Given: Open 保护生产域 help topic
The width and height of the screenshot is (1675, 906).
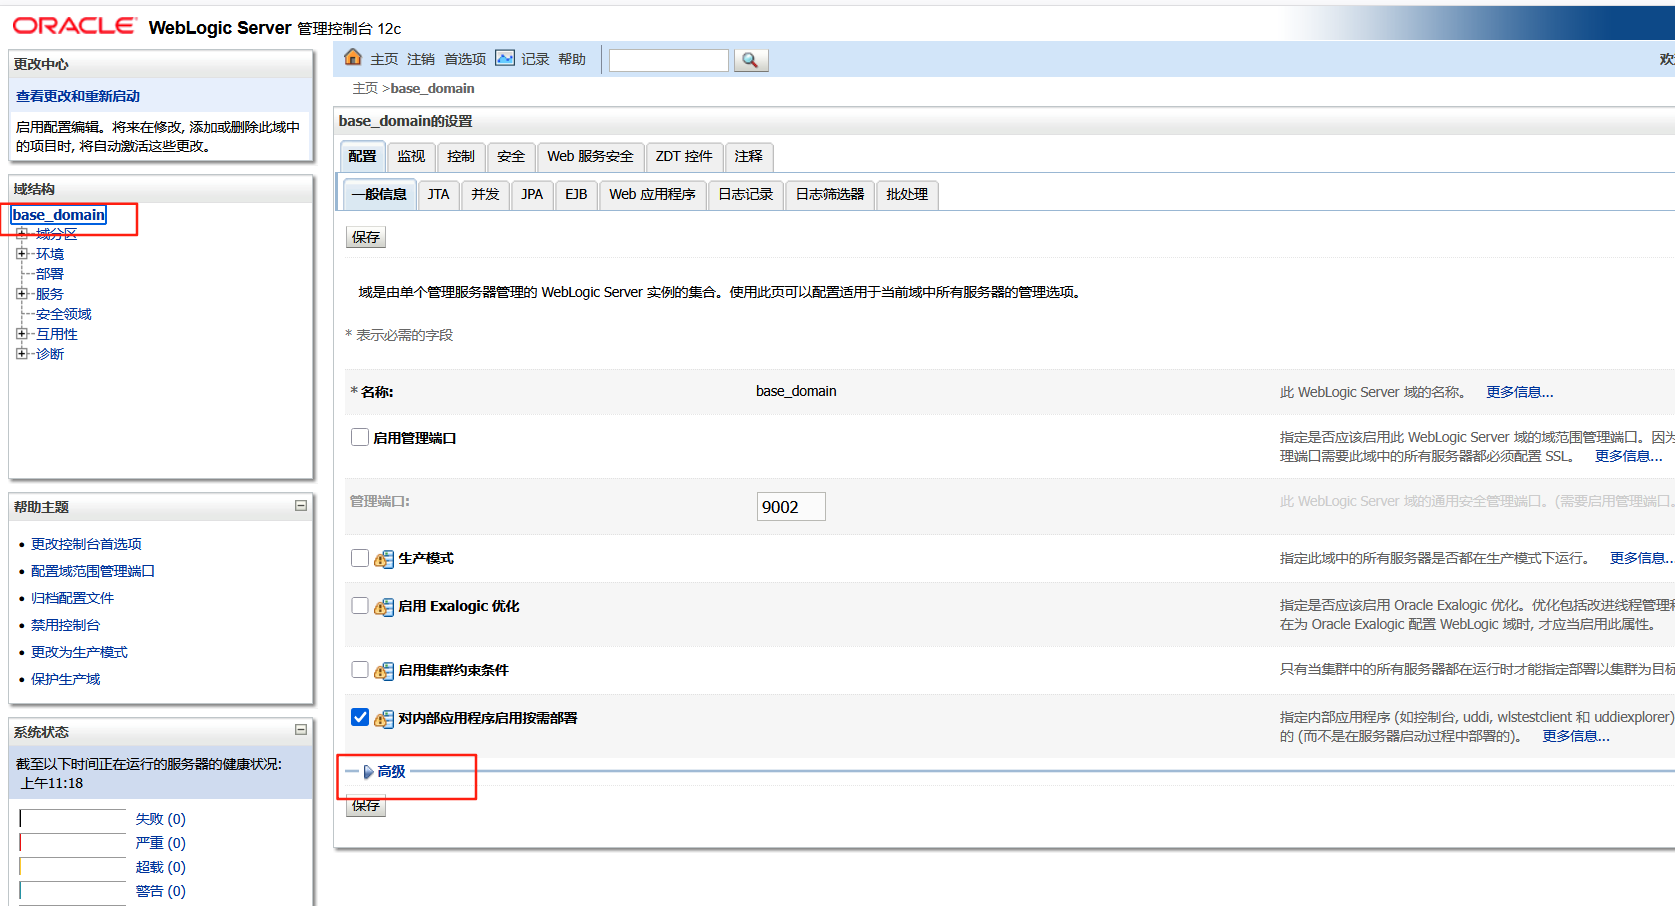Looking at the screenshot, I should [65, 679].
